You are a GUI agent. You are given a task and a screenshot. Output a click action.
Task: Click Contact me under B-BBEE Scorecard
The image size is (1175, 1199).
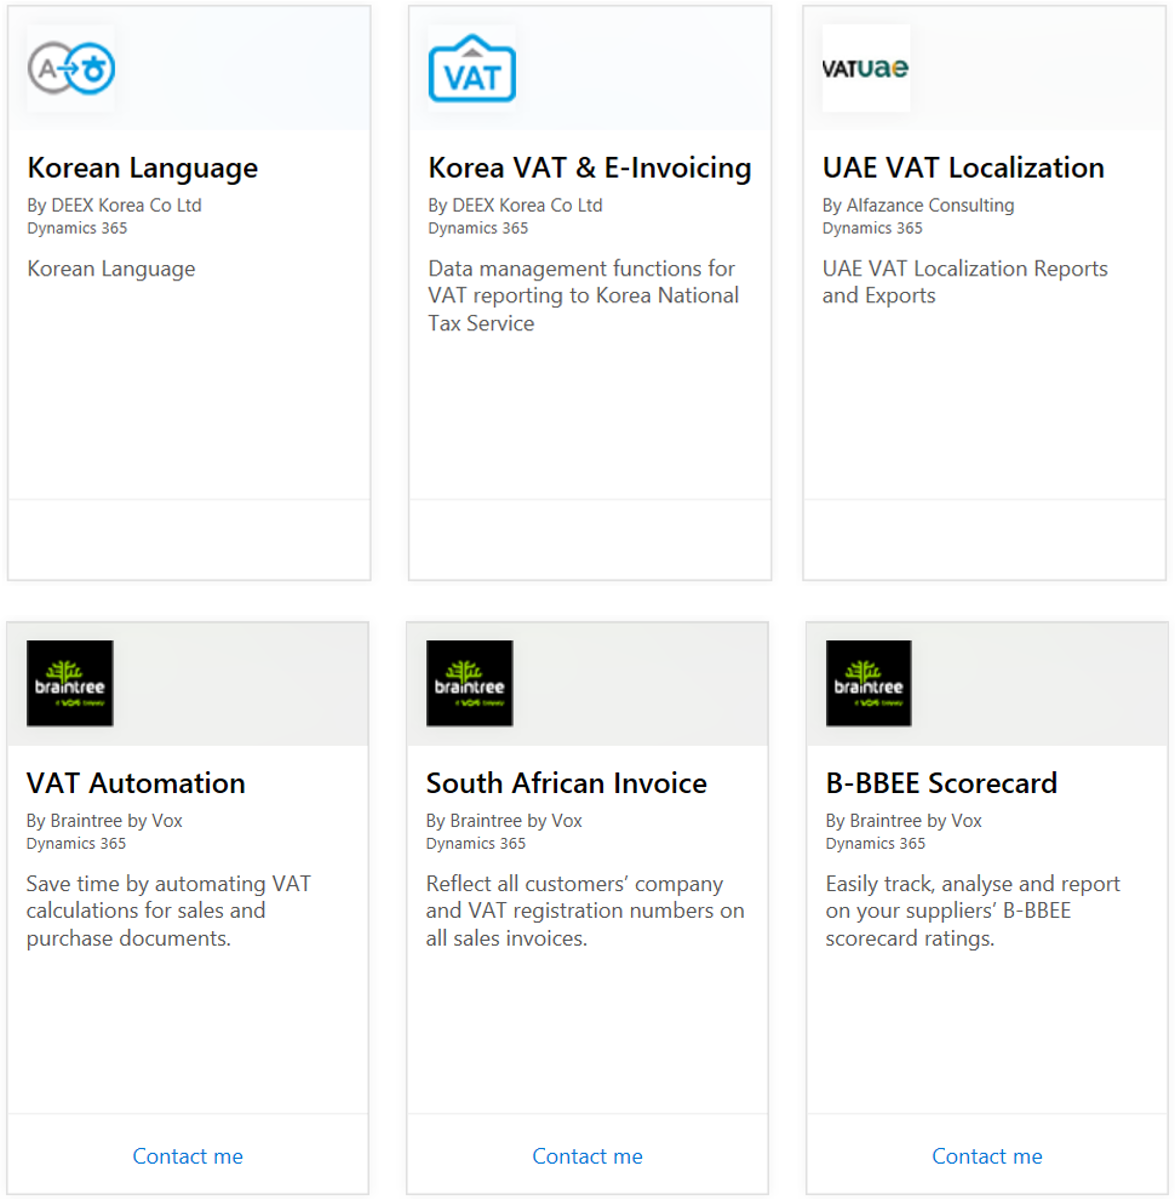[x=986, y=1156]
